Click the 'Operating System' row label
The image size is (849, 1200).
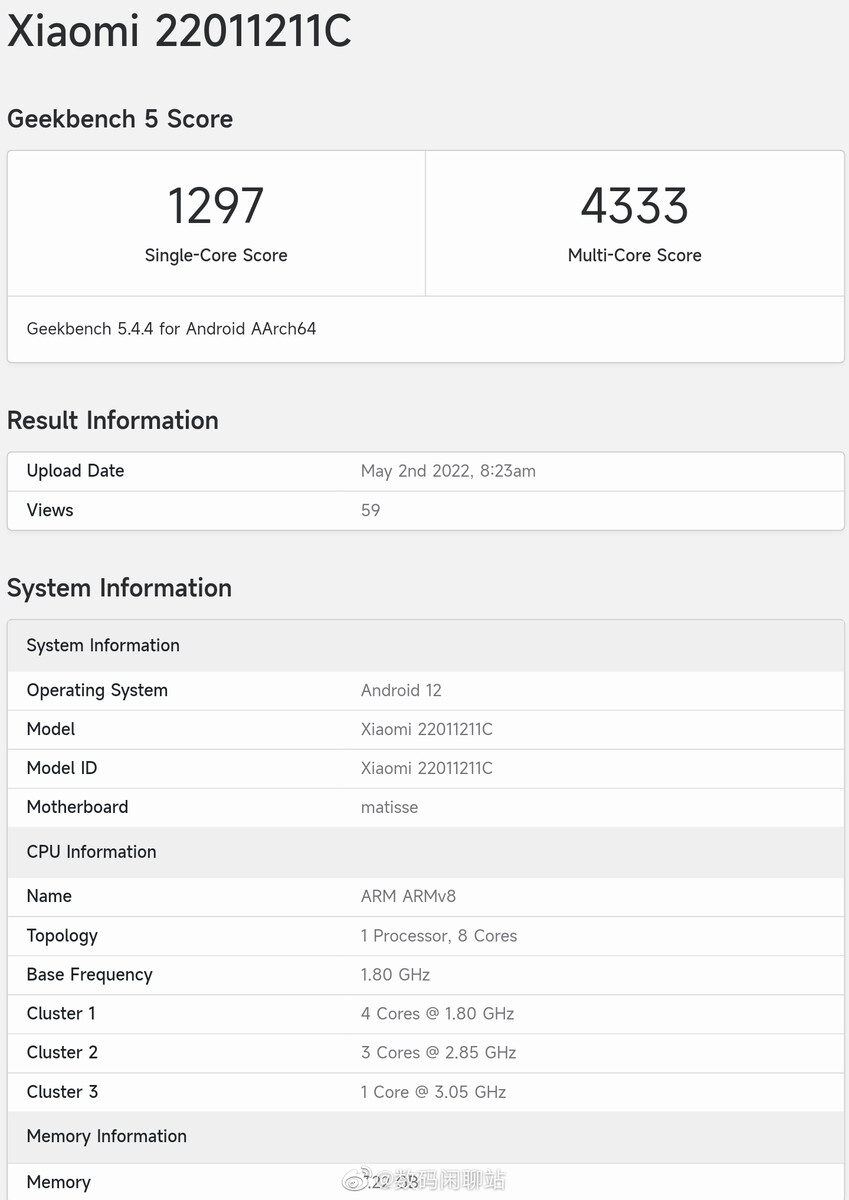point(97,691)
